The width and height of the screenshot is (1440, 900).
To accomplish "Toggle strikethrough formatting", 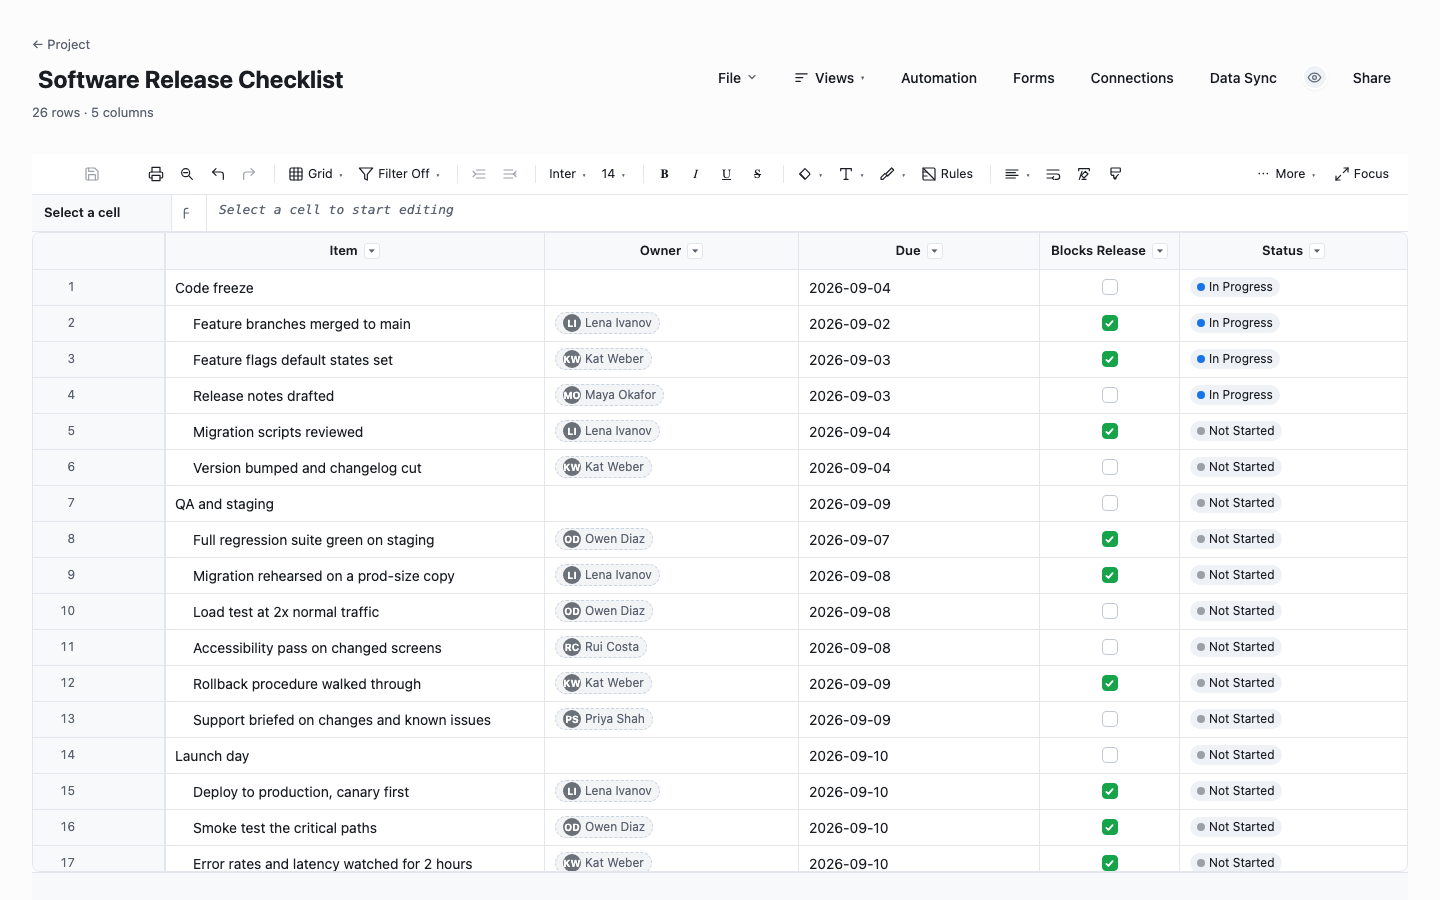I will click(757, 174).
